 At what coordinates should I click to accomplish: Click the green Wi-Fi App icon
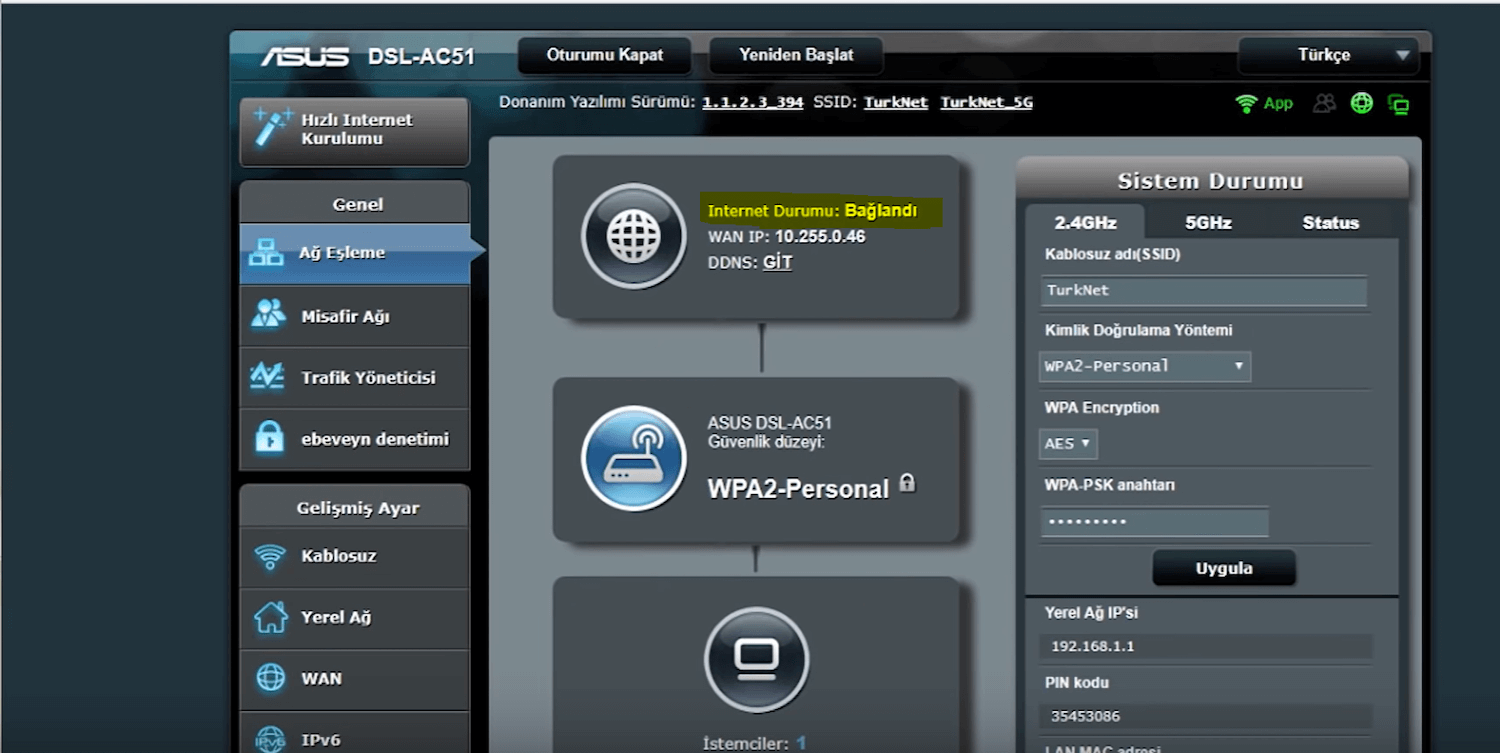(x=1264, y=103)
